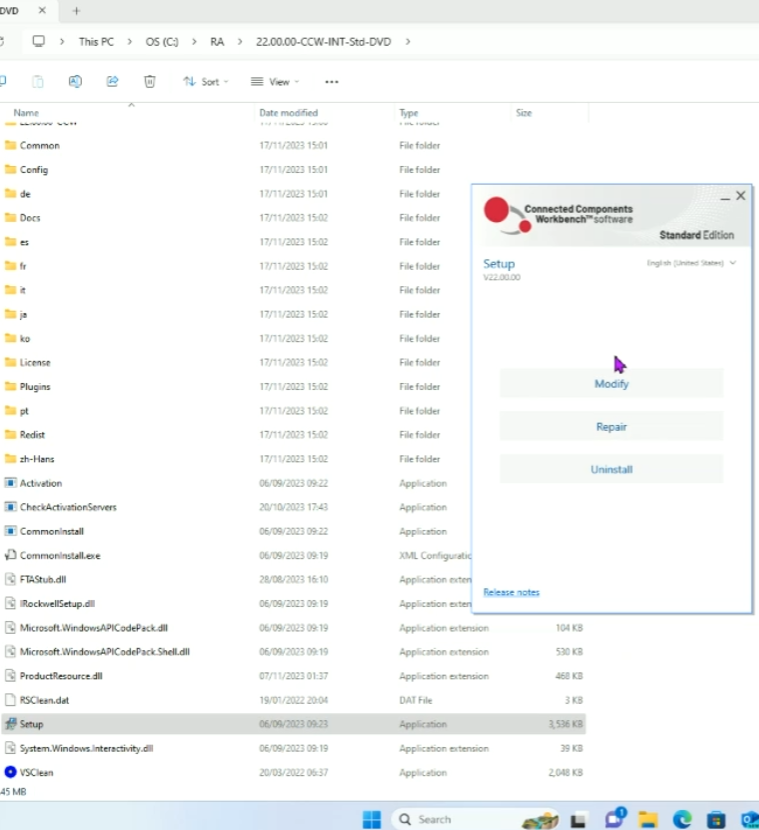Expand chevron after This PC breadcrumb
The width and height of the screenshot is (759, 830).
(130, 41)
